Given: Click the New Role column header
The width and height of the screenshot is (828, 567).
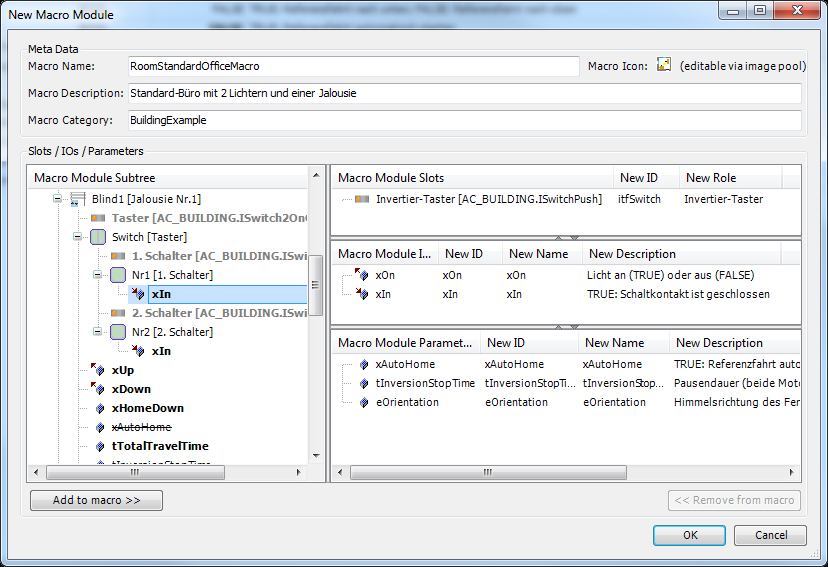Looking at the screenshot, I should click(x=711, y=178).
